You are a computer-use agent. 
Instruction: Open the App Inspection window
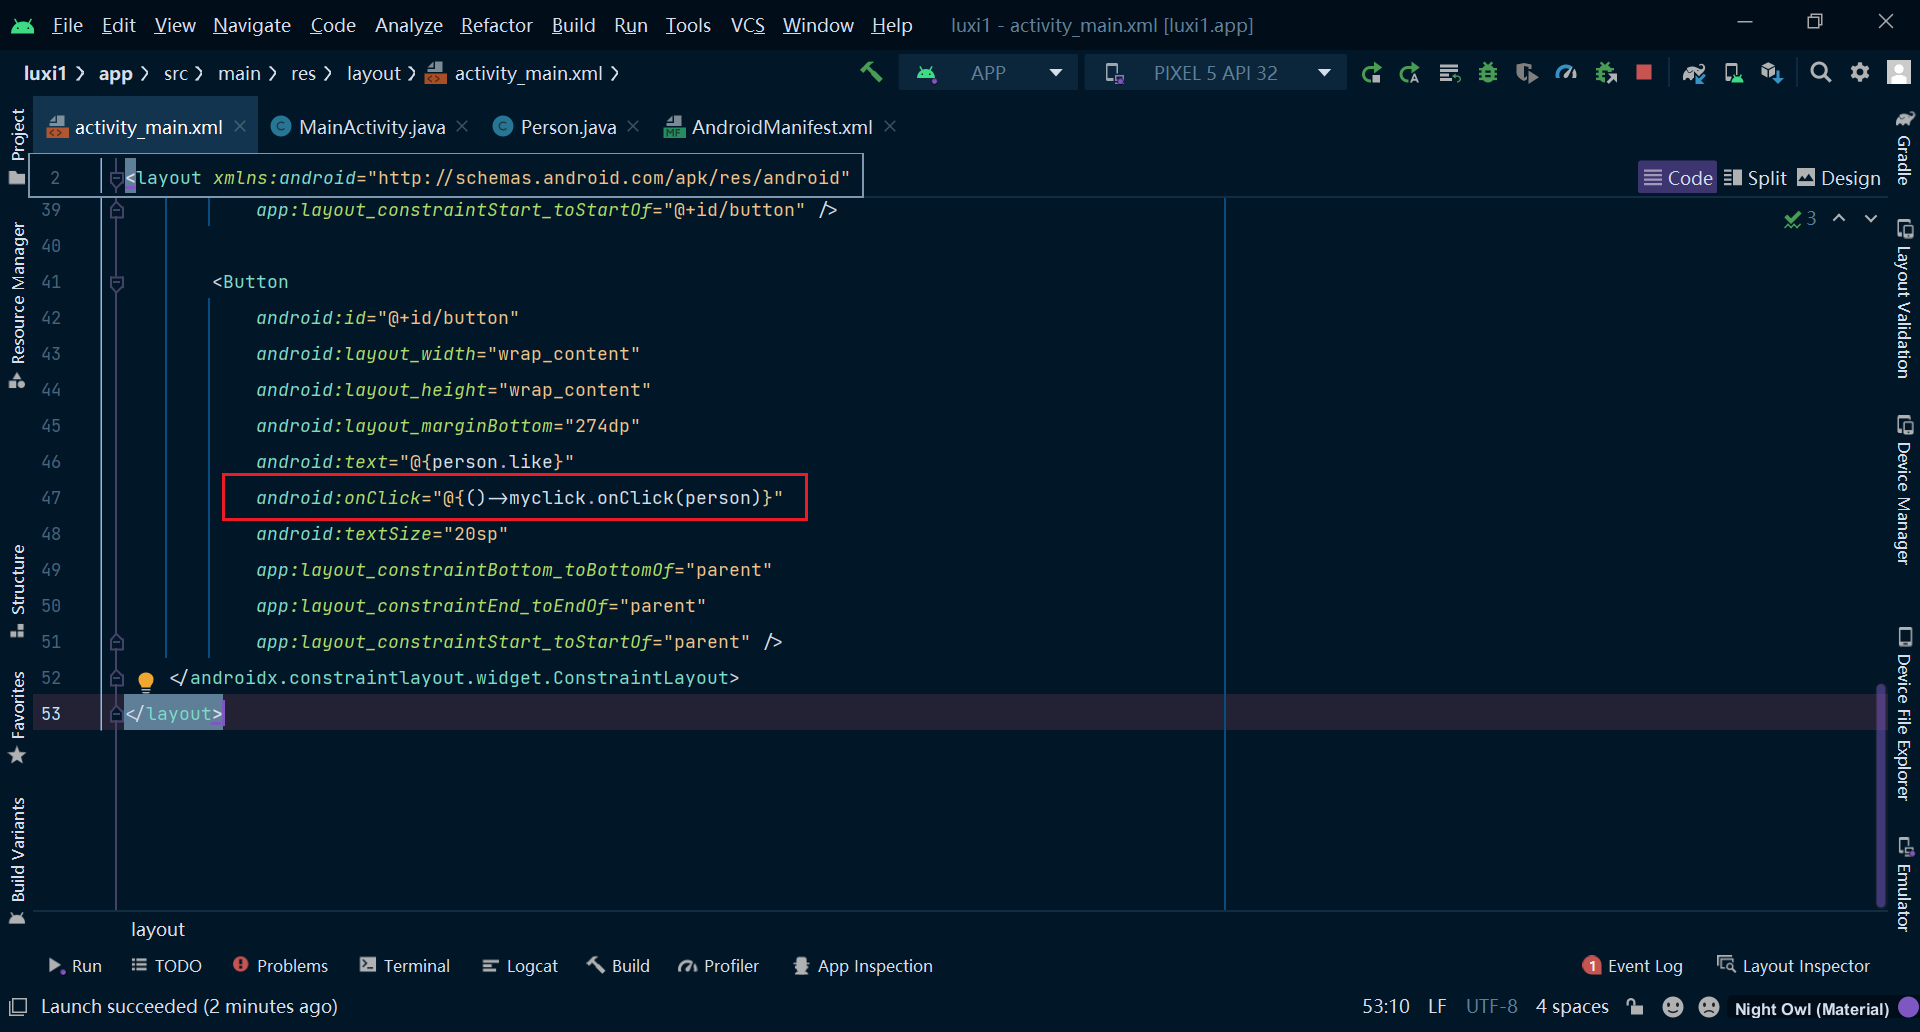coord(863,966)
